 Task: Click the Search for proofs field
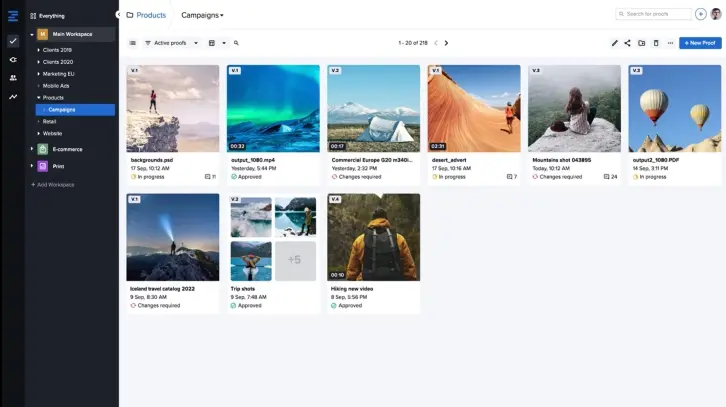click(655, 14)
